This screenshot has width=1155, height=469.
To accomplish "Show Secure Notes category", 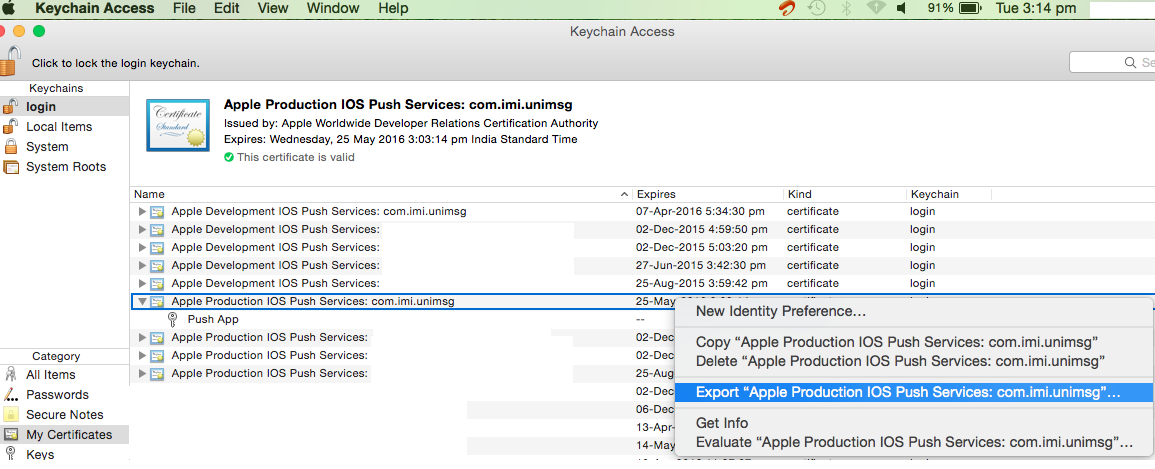I will 64,415.
